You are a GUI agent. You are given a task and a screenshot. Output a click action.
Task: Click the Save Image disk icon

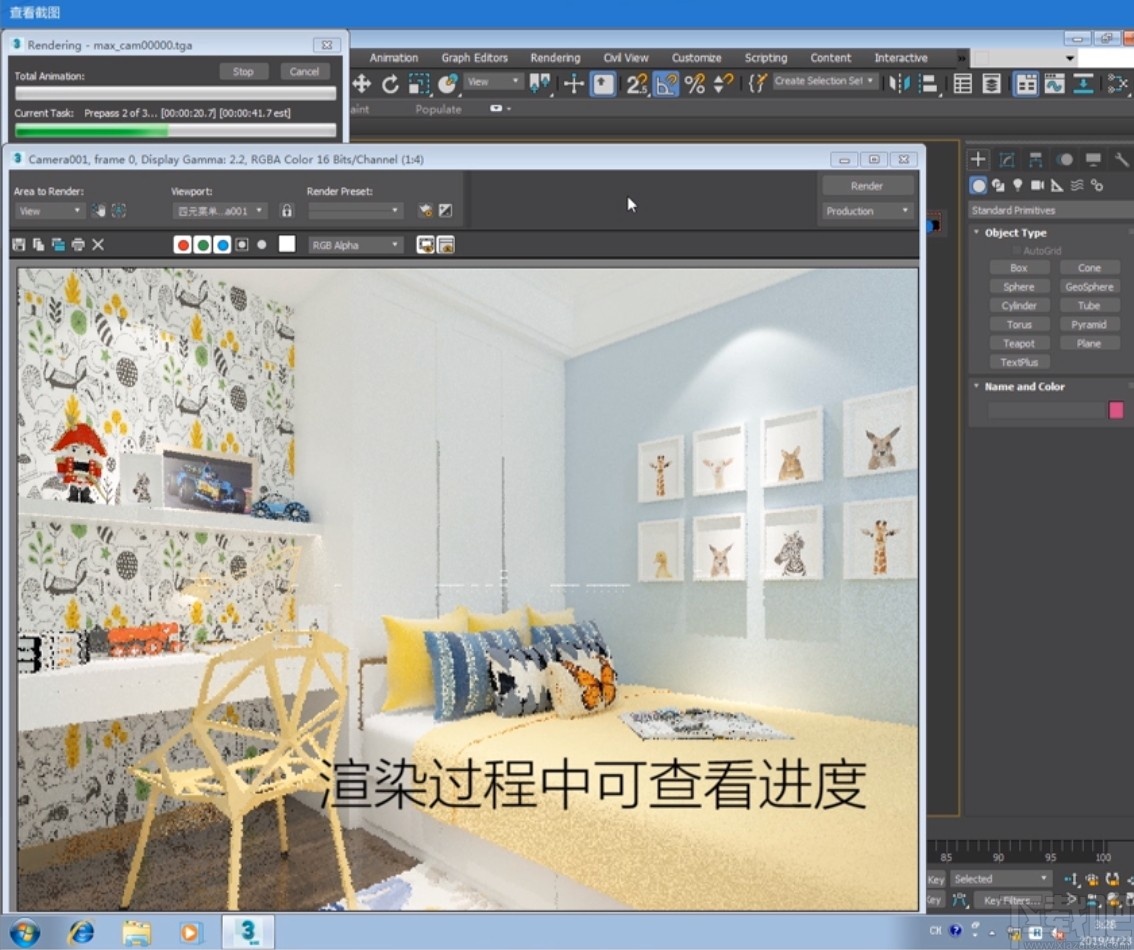click(x=19, y=245)
